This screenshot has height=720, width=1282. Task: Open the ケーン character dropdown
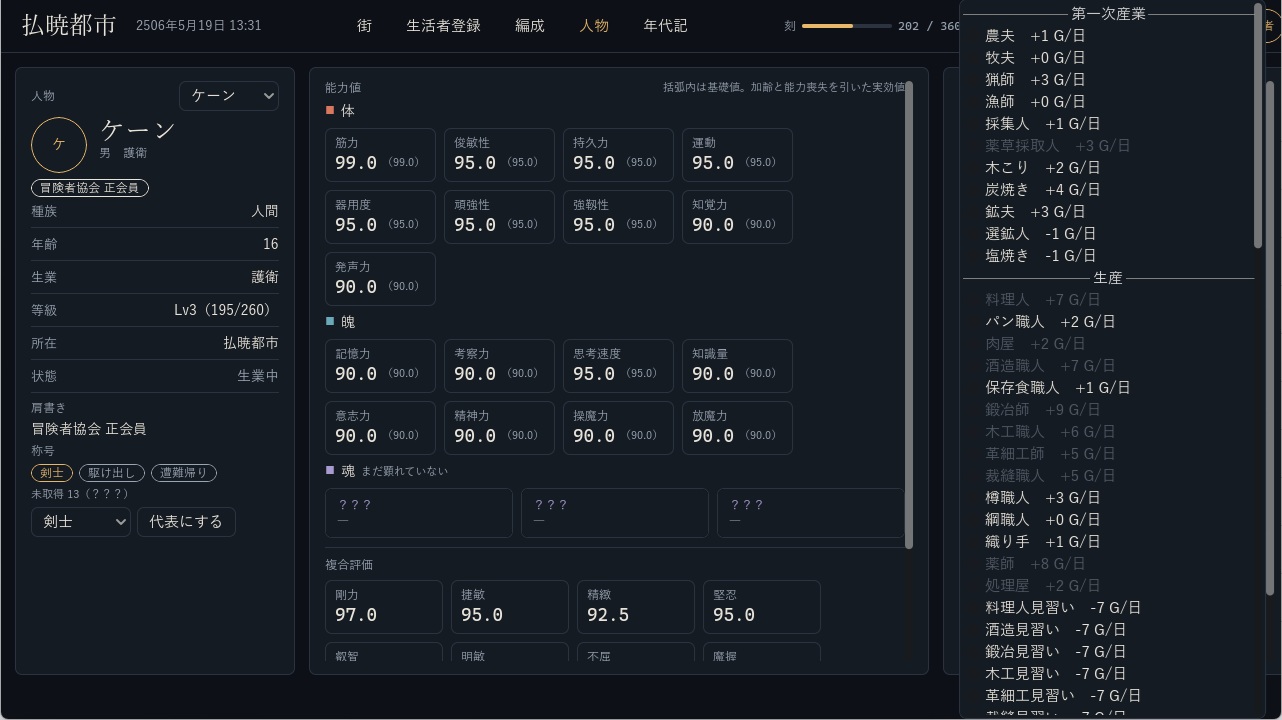click(229, 96)
